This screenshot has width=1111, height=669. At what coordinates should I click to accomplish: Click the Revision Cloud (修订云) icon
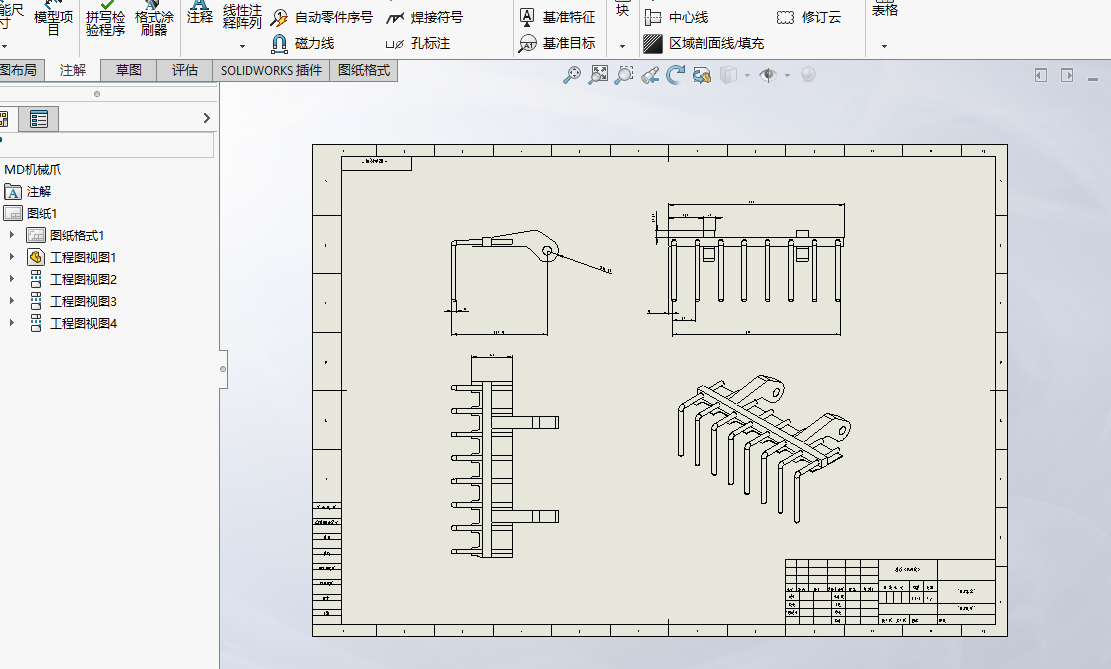point(785,18)
